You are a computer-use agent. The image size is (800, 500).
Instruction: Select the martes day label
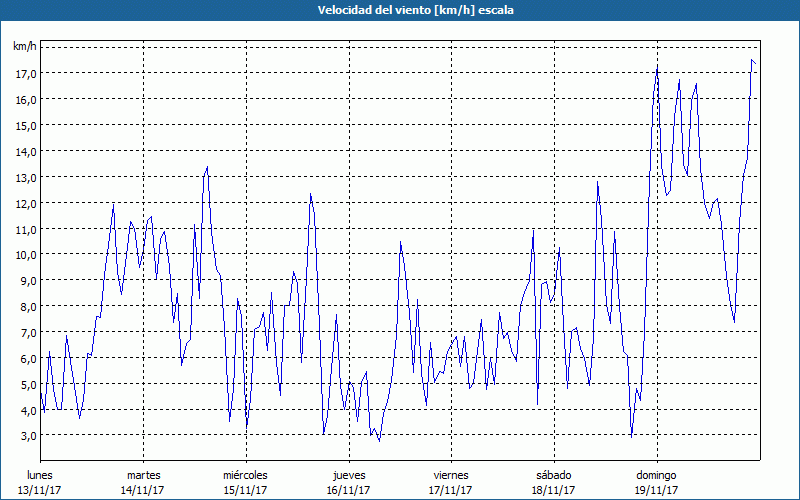click(143, 474)
